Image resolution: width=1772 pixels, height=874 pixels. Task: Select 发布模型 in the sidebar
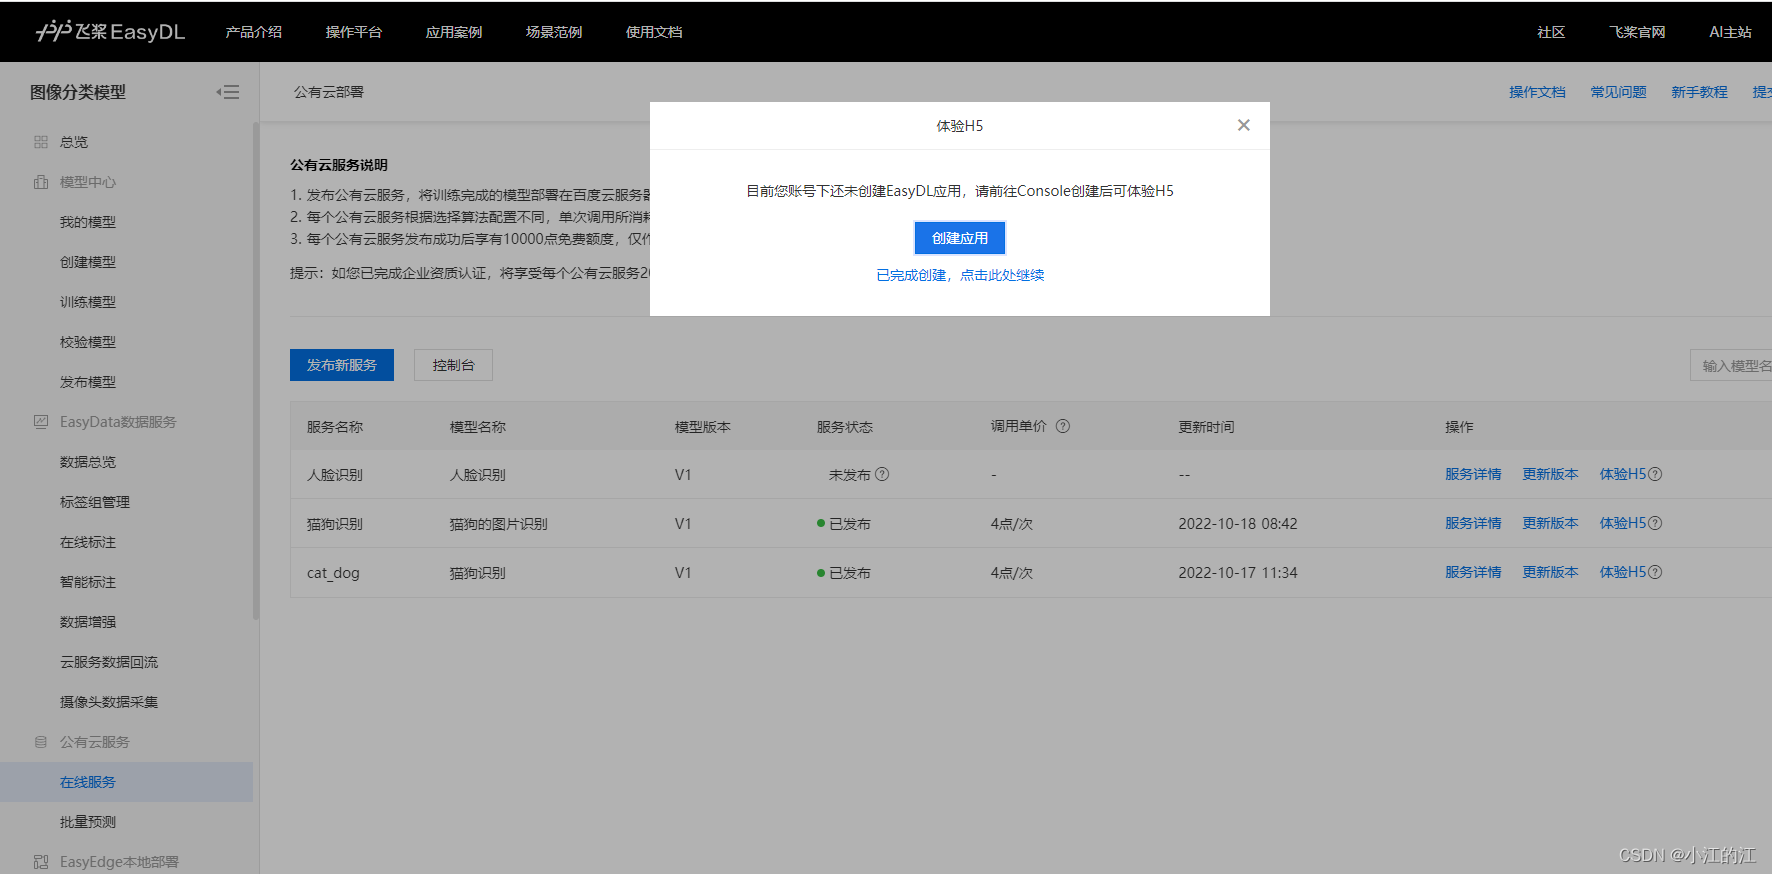[88, 382]
